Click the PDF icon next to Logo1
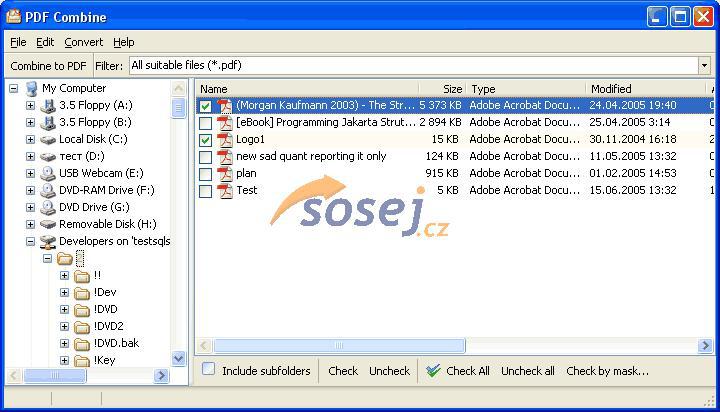The width and height of the screenshot is (720, 412). (x=225, y=140)
